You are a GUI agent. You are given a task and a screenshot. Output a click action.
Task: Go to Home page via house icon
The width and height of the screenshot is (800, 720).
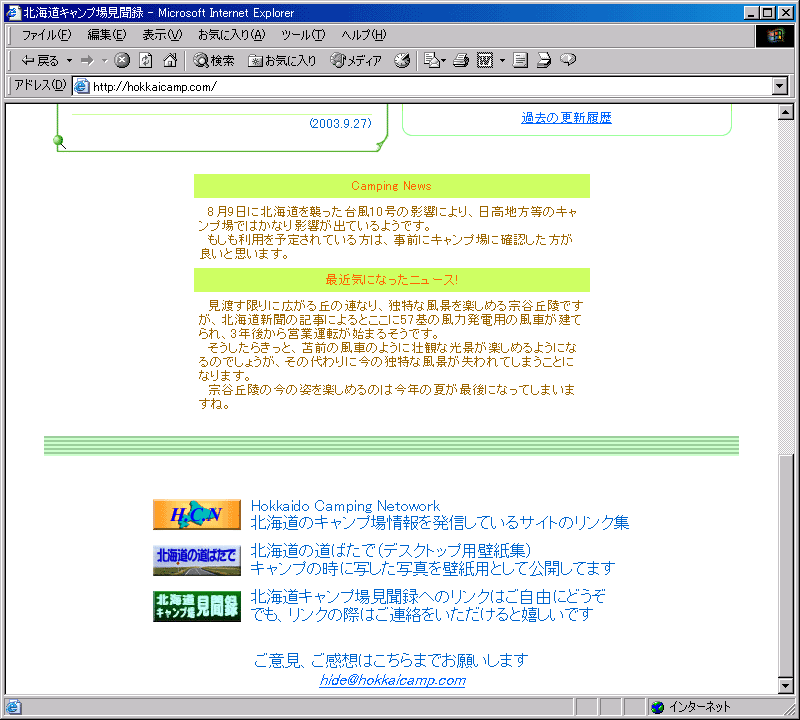pyautogui.click(x=170, y=60)
